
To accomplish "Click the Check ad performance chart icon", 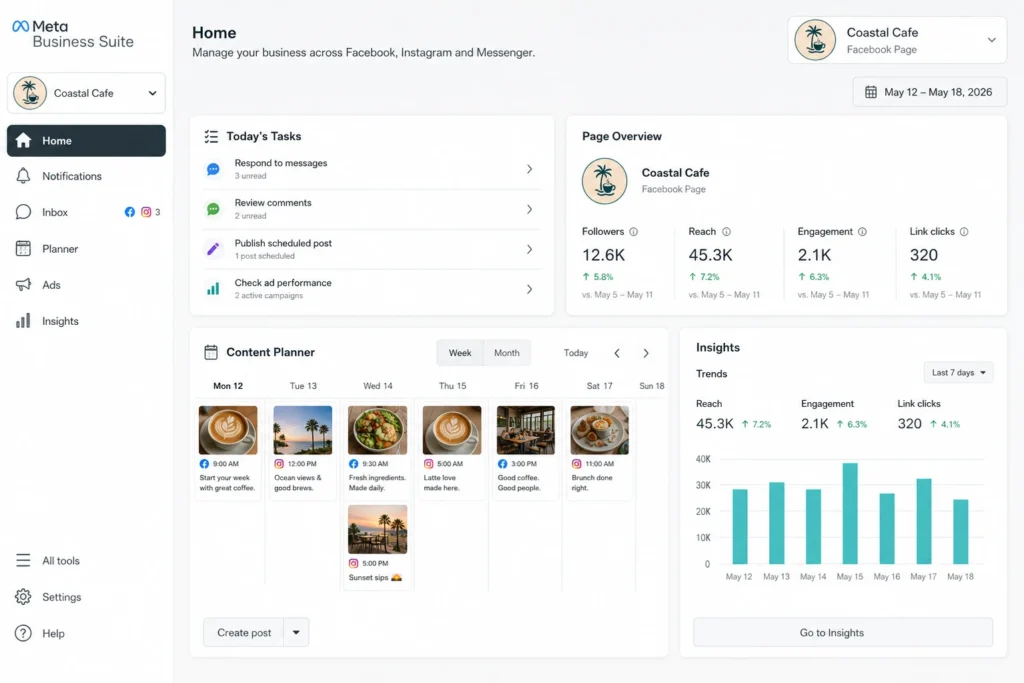I will point(213,289).
